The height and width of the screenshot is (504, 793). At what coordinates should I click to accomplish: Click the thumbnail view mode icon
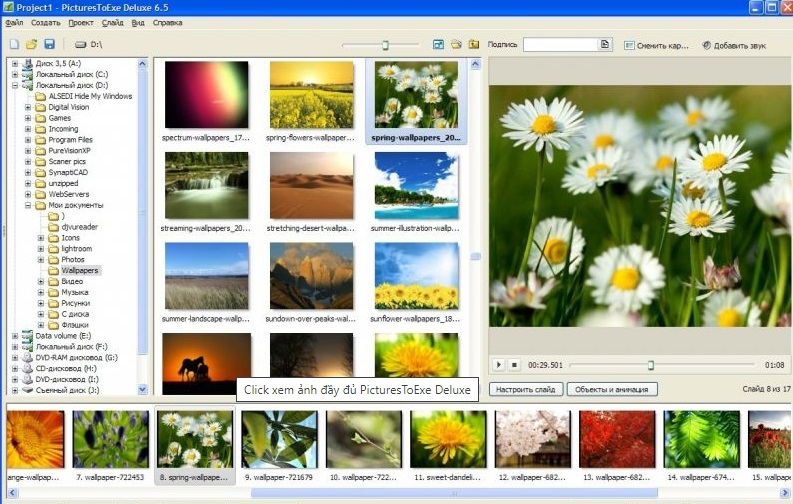438,44
